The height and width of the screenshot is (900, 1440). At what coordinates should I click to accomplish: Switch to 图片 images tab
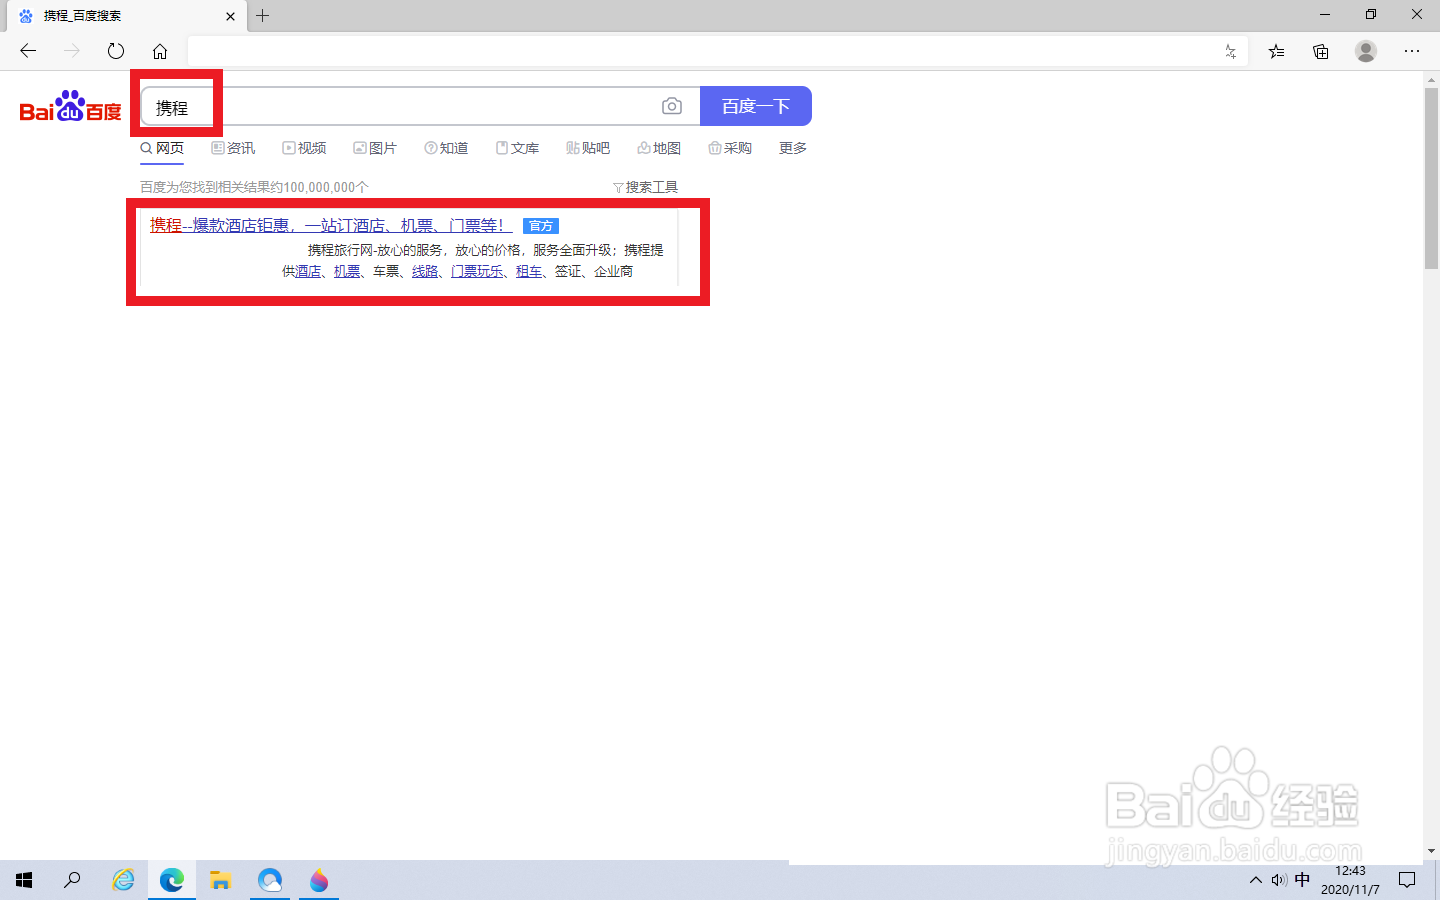point(375,148)
